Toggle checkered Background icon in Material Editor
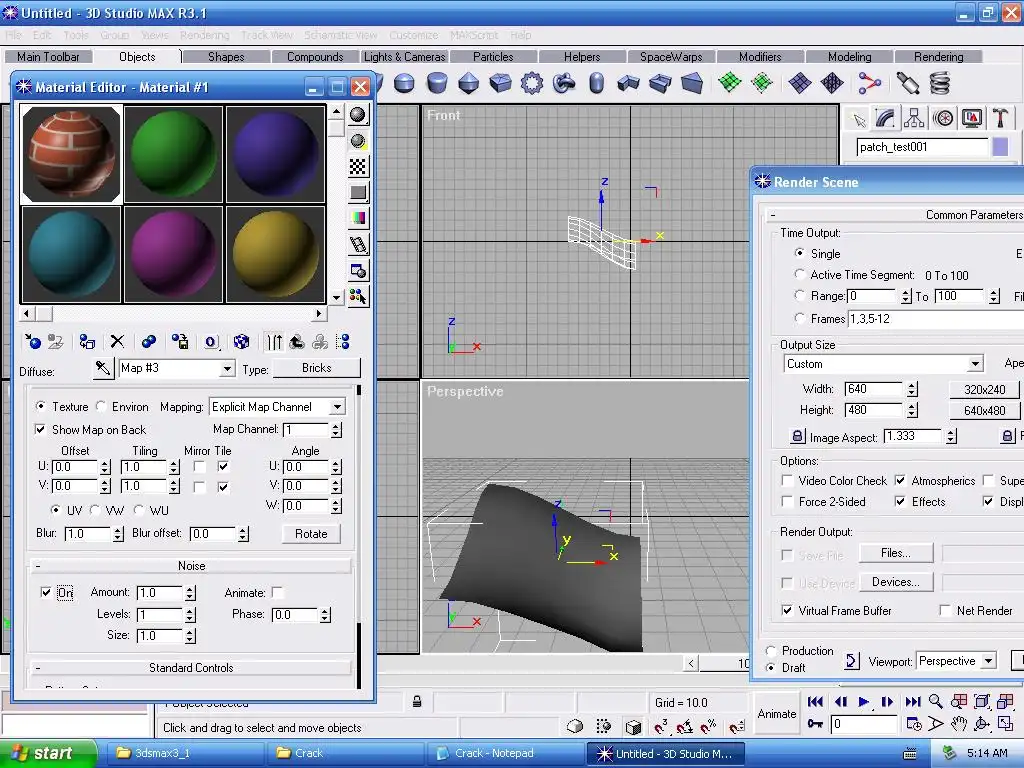Image resolution: width=1024 pixels, height=768 pixels. 358,167
